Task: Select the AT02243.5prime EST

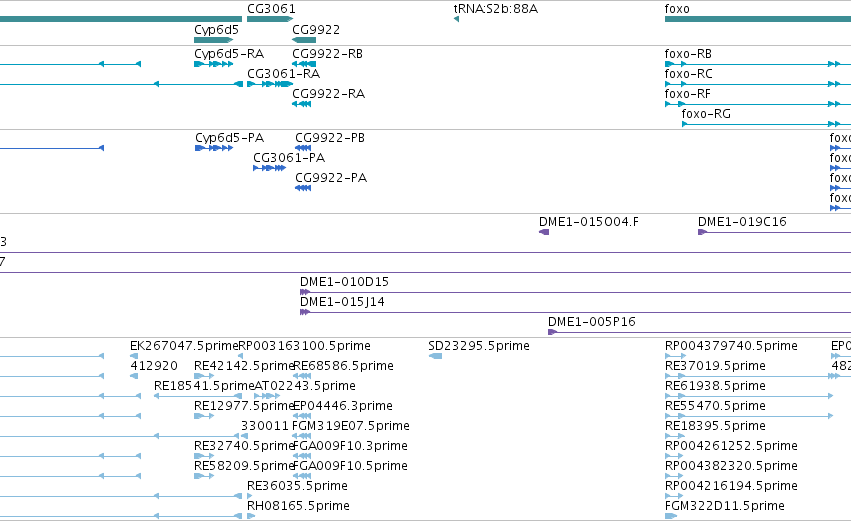Action: pos(305,386)
